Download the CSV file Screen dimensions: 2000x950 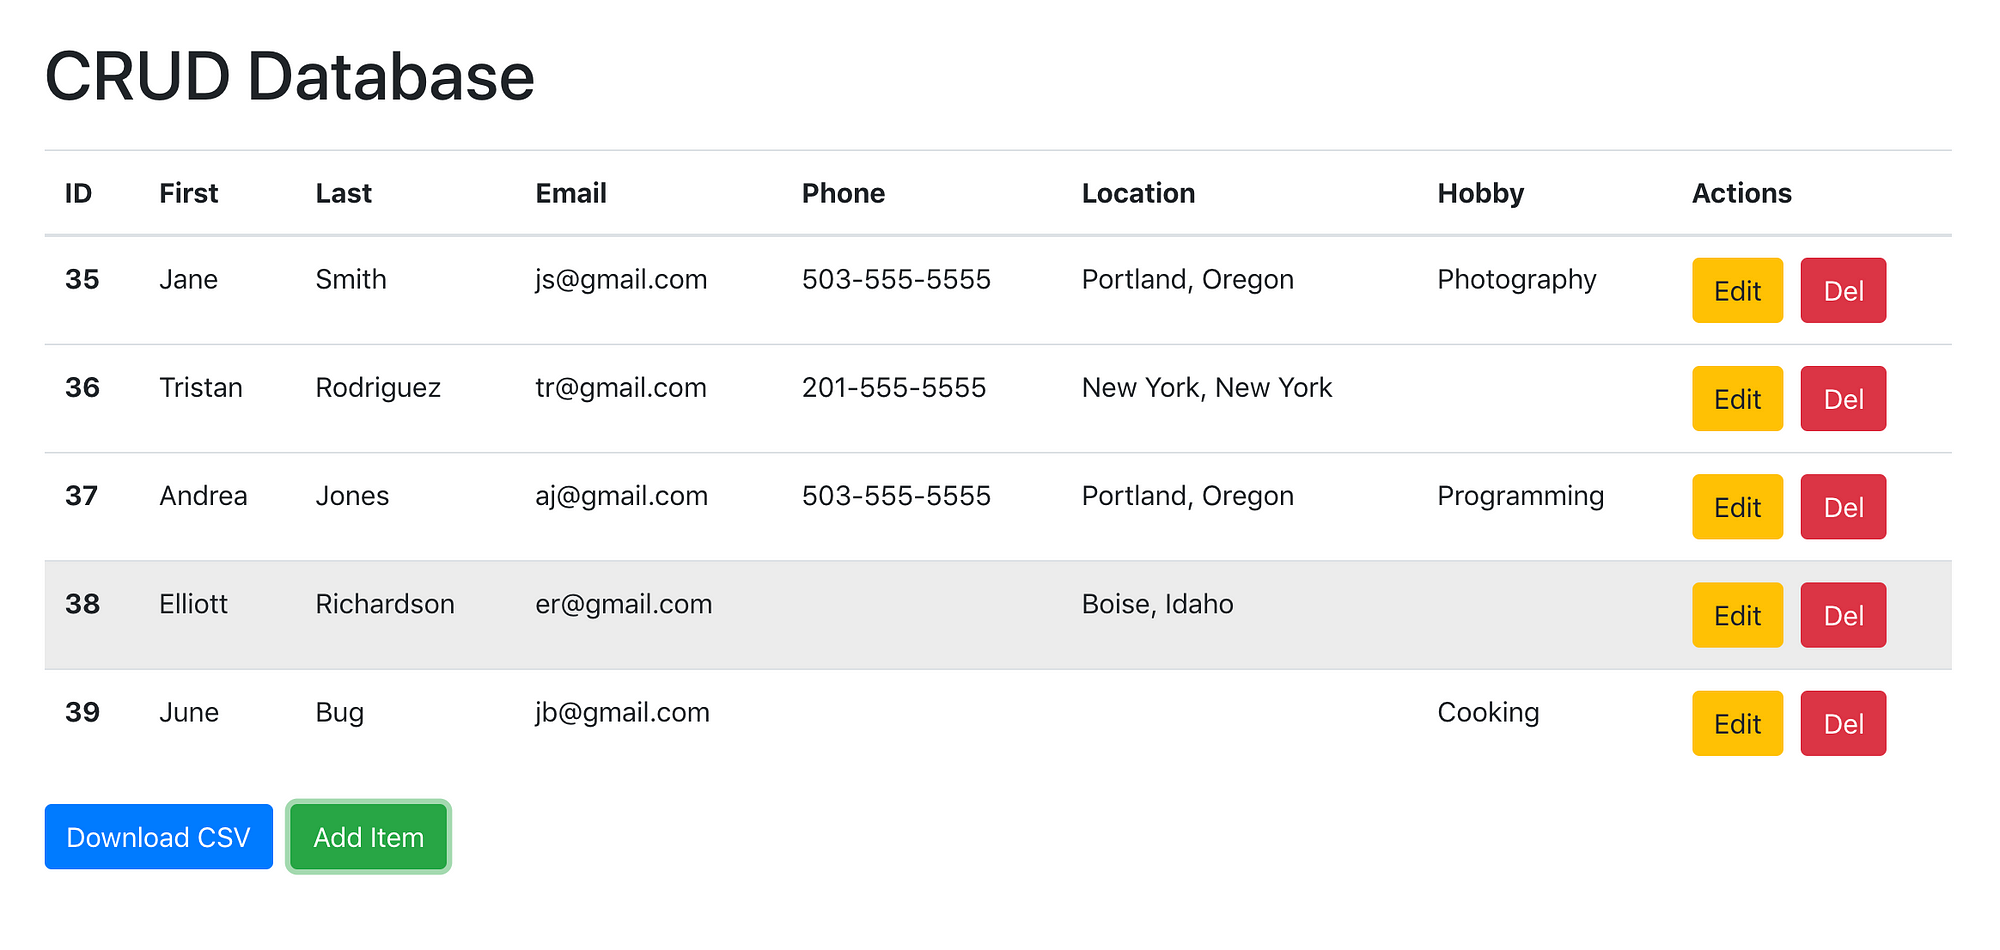coord(158,837)
